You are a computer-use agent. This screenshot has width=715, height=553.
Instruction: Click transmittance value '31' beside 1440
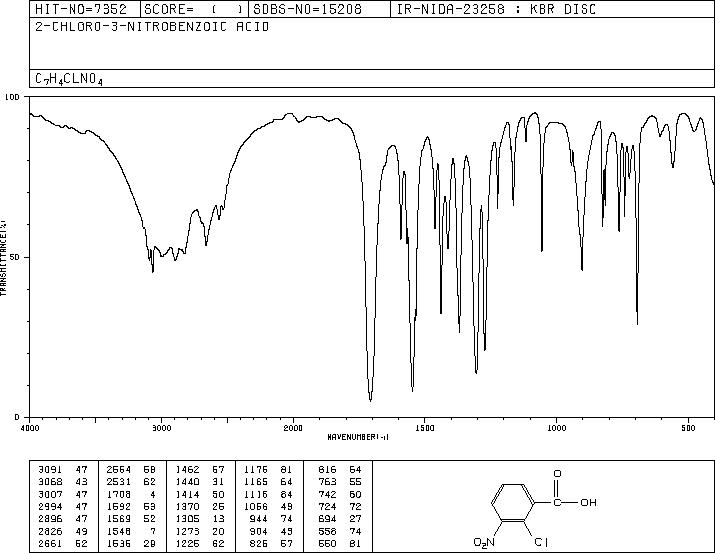(x=218, y=482)
